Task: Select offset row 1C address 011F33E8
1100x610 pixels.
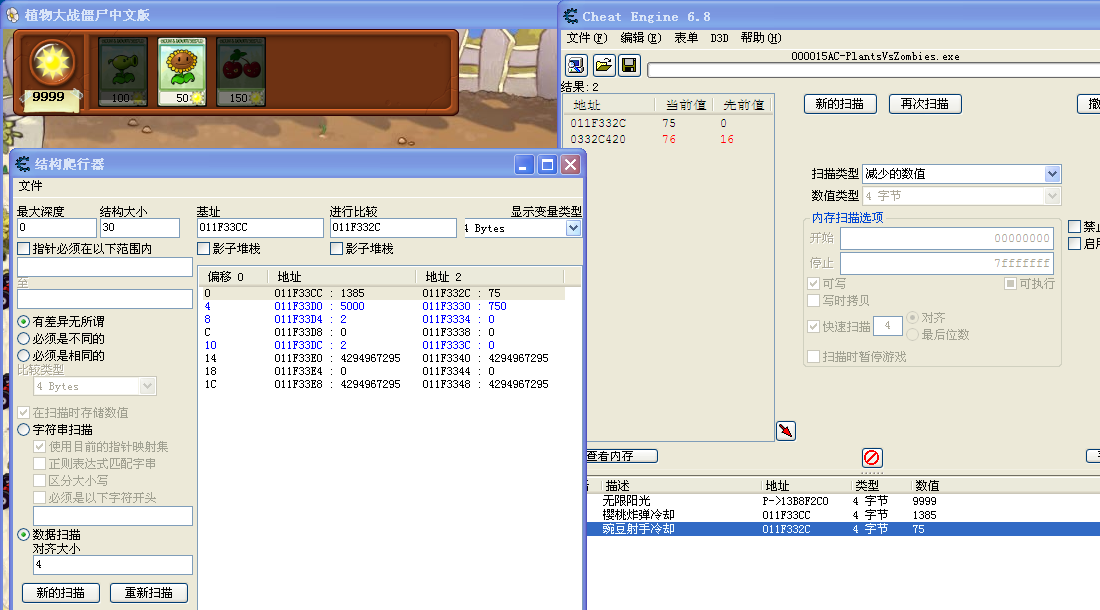Action: point(383,384)
